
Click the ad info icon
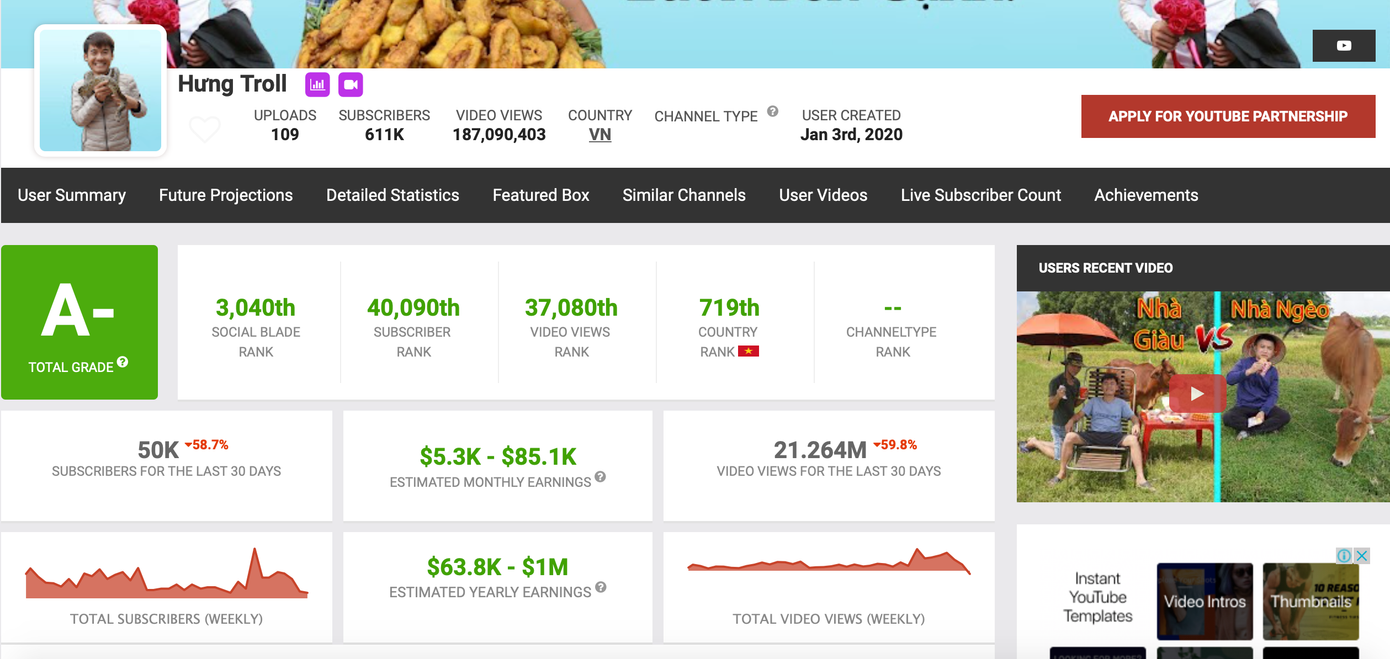[x=1344, y=556]
